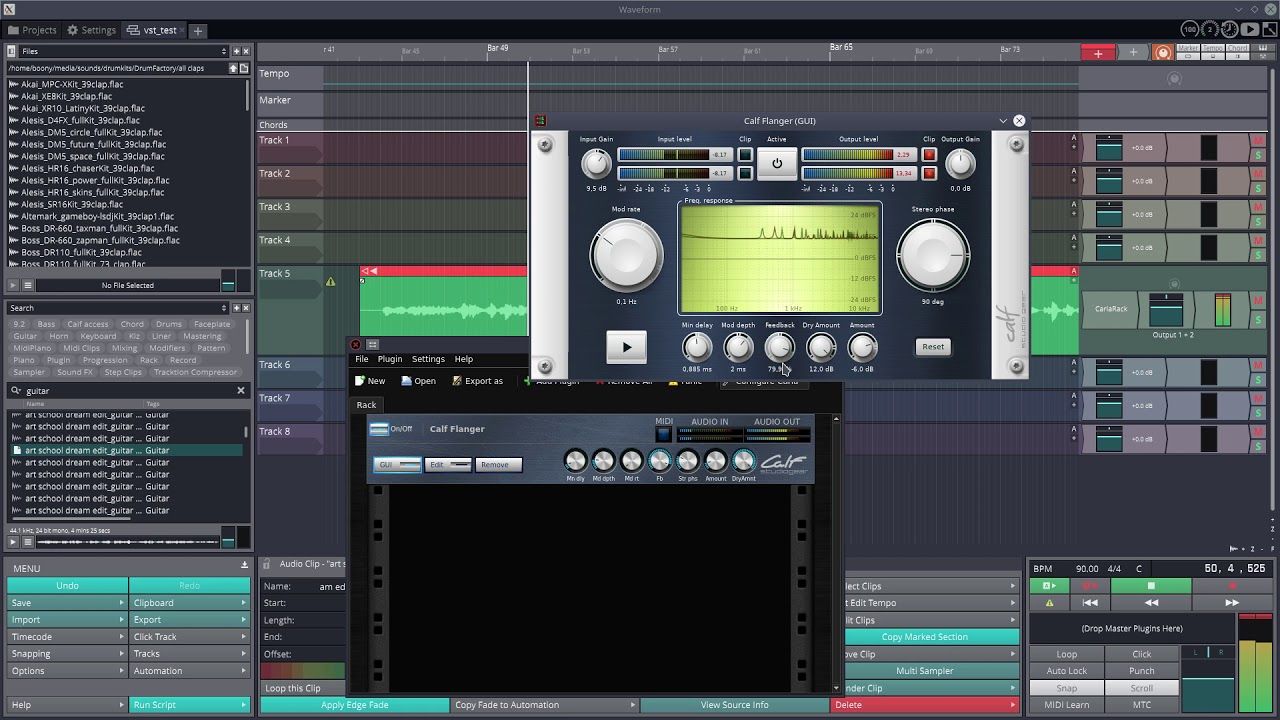
Task: Expand the Import submenu arrow
Action: pyautogui.click(x=122, y=620)
